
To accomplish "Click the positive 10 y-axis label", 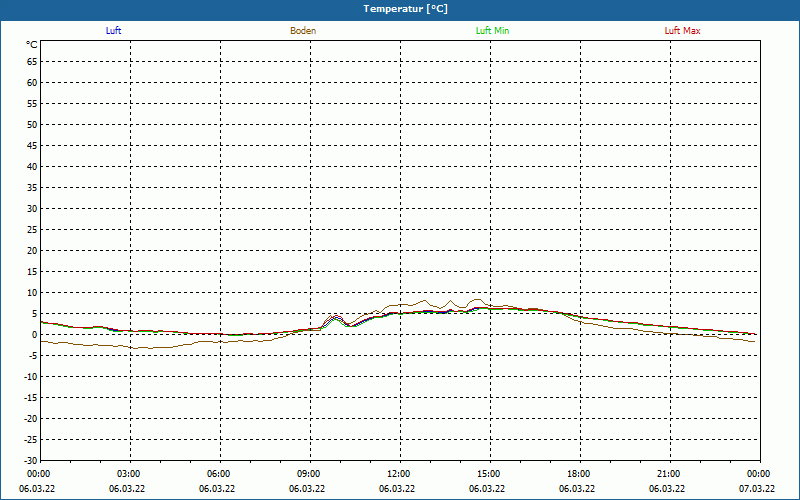I will (x=32, y=293).
